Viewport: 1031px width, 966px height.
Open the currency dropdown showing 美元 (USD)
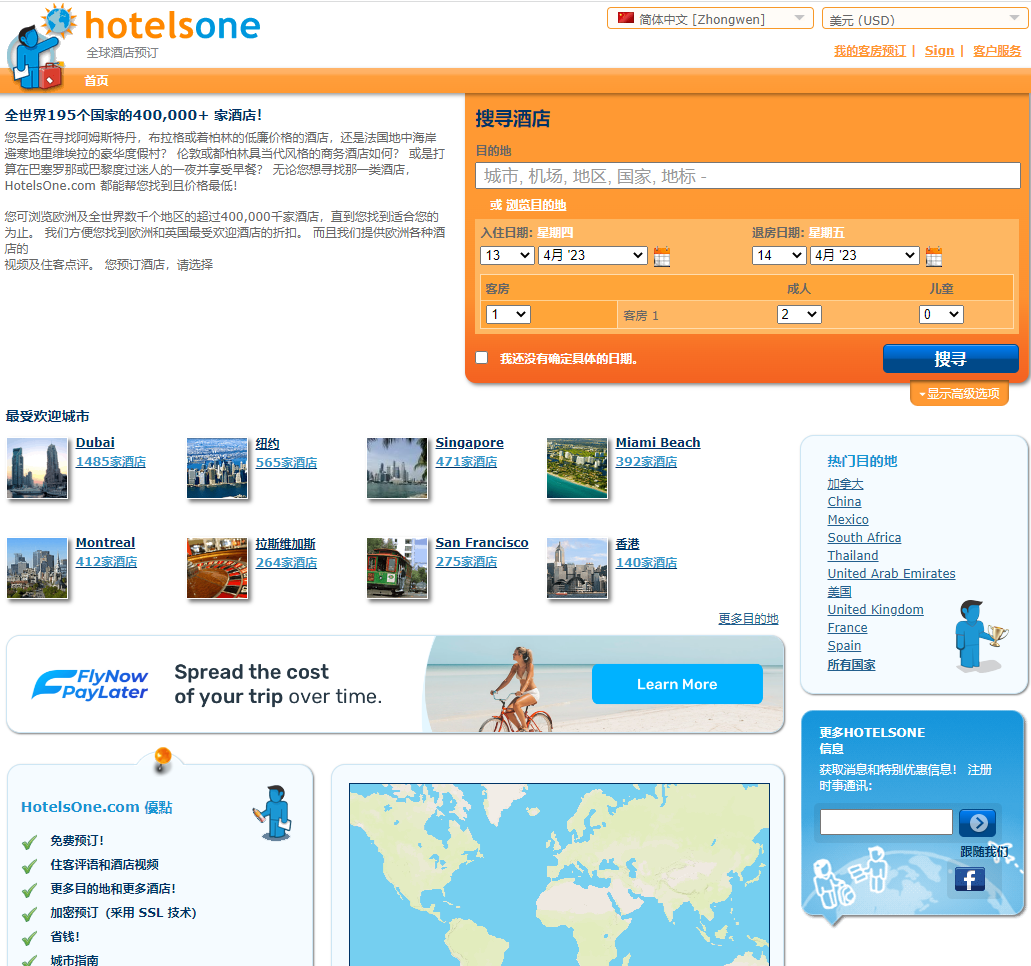click(923, 19)
